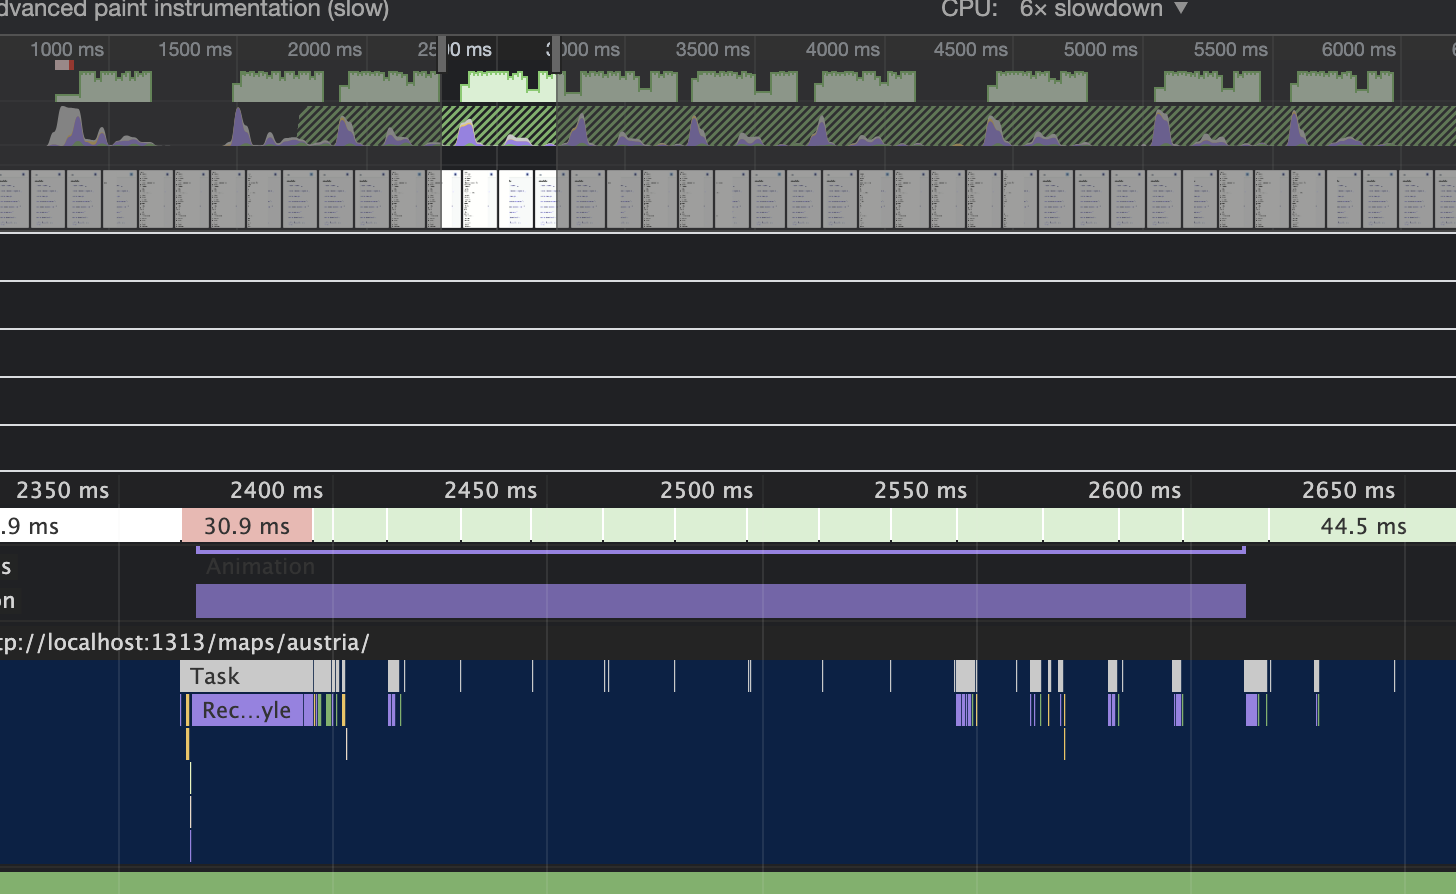1456x894 pixels.
Task: Select the Rec...yle recalculate style event
Action: coord(247,710)
